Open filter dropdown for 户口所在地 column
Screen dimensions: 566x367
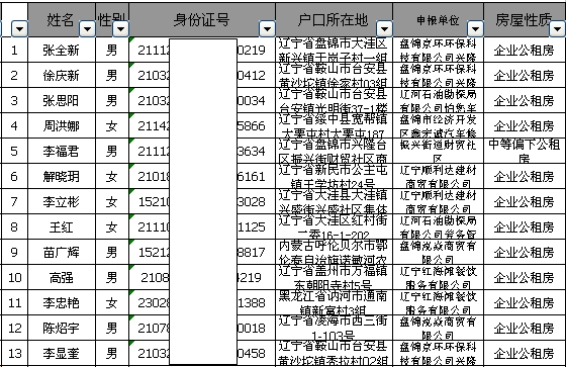[x=384, y=29]
